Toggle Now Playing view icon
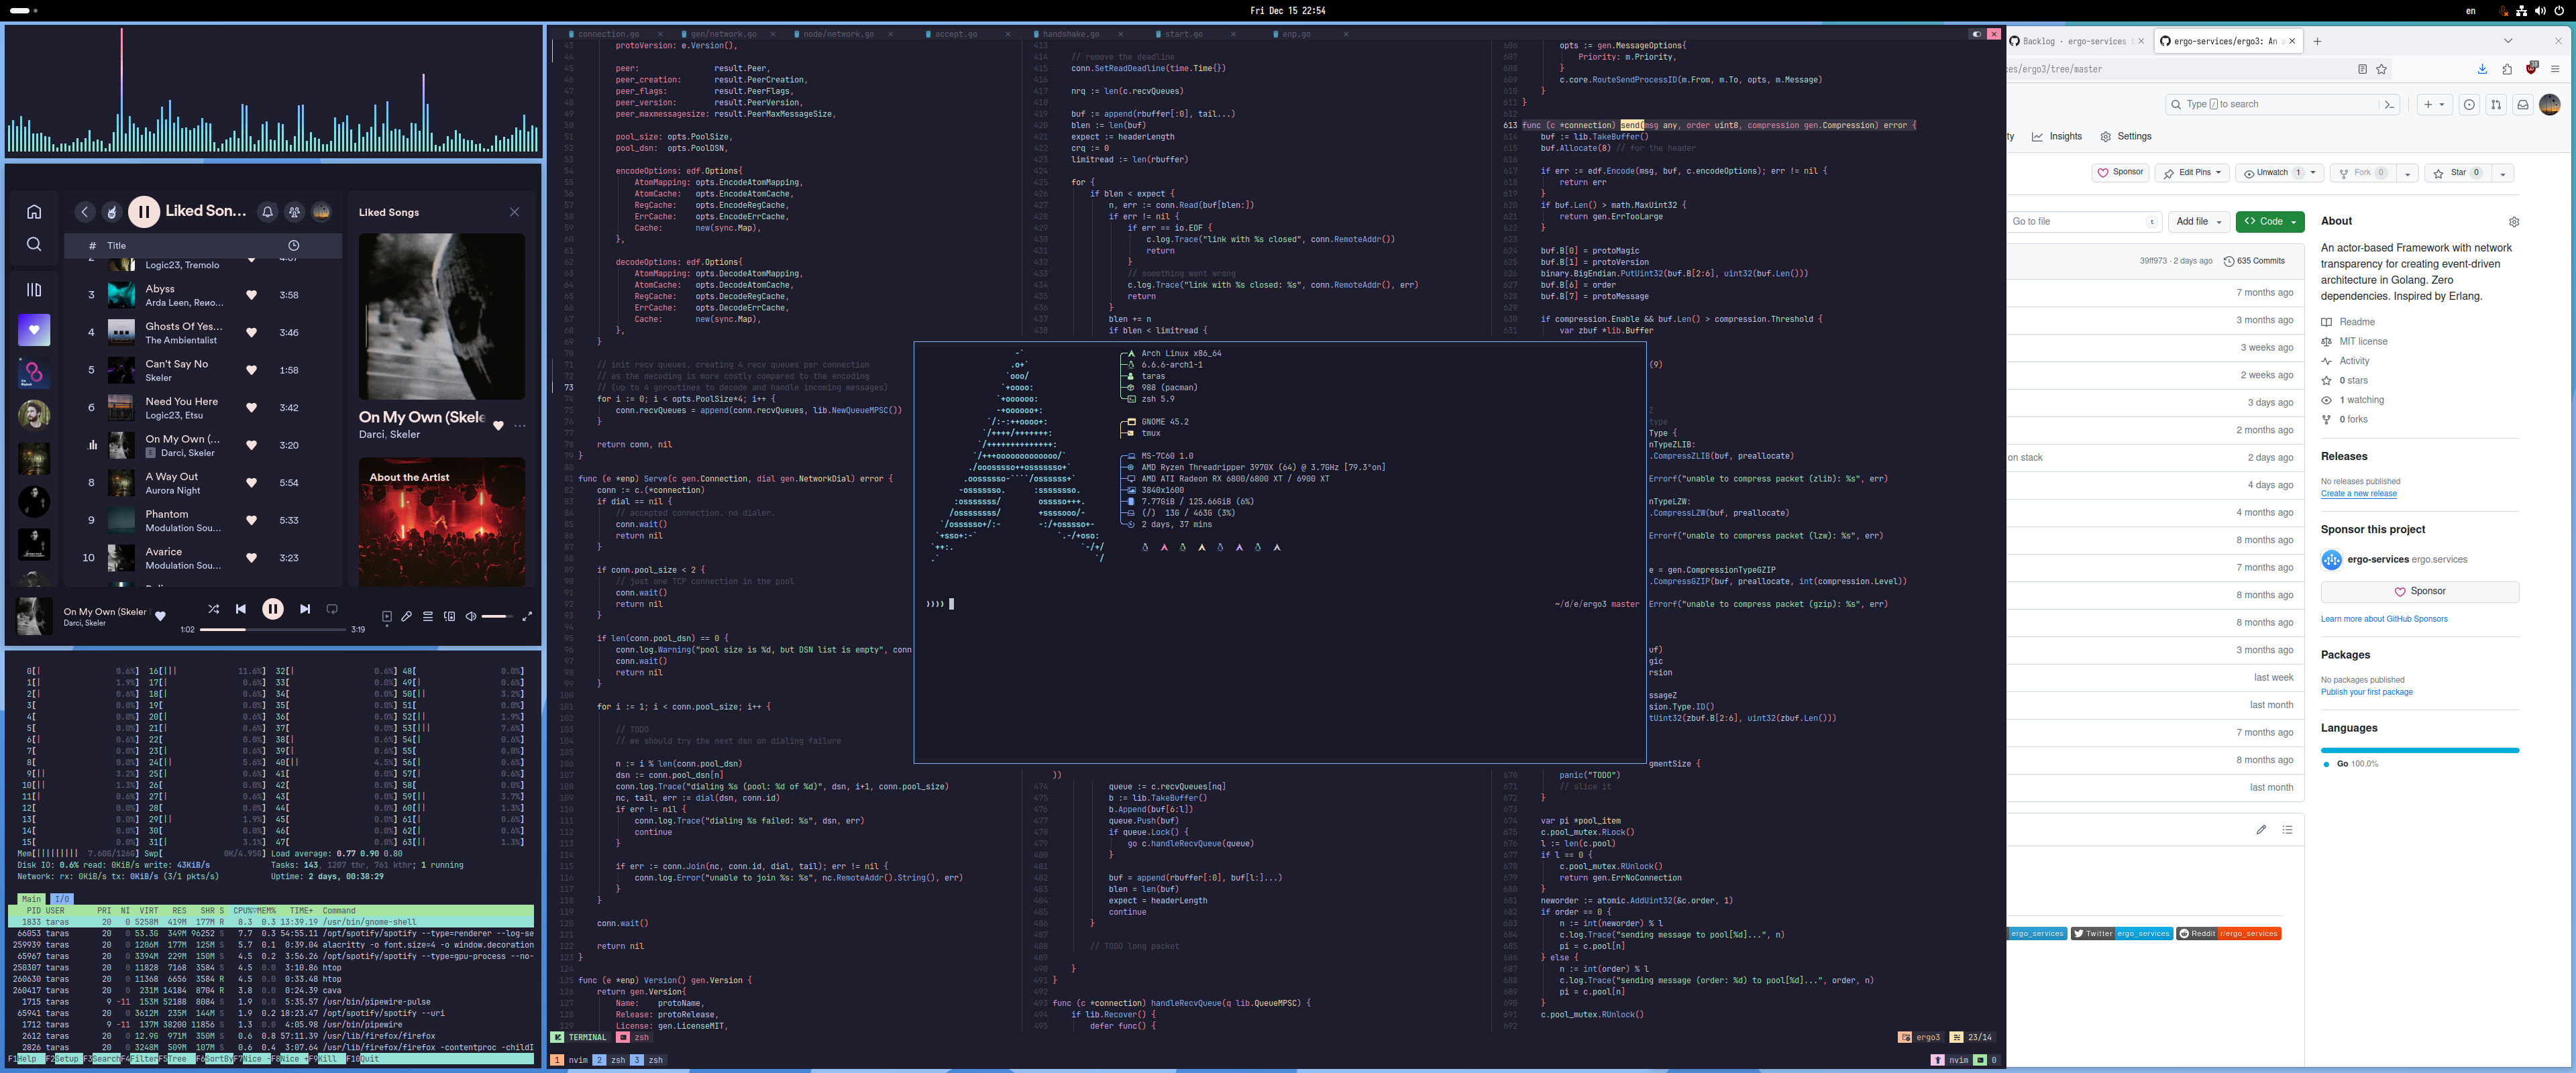Screen dimensions: 2576x1073 tap(387, 617)
